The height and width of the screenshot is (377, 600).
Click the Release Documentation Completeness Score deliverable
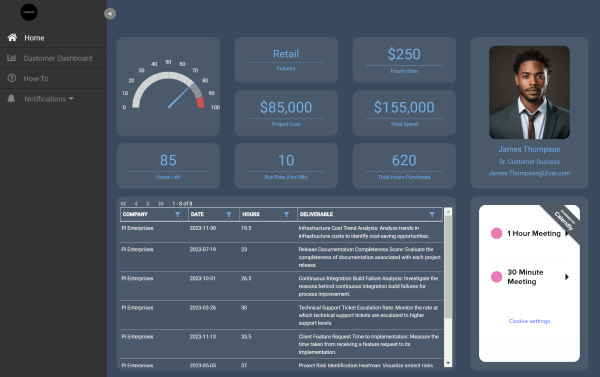pyautogui.click(x=370, y=257)
